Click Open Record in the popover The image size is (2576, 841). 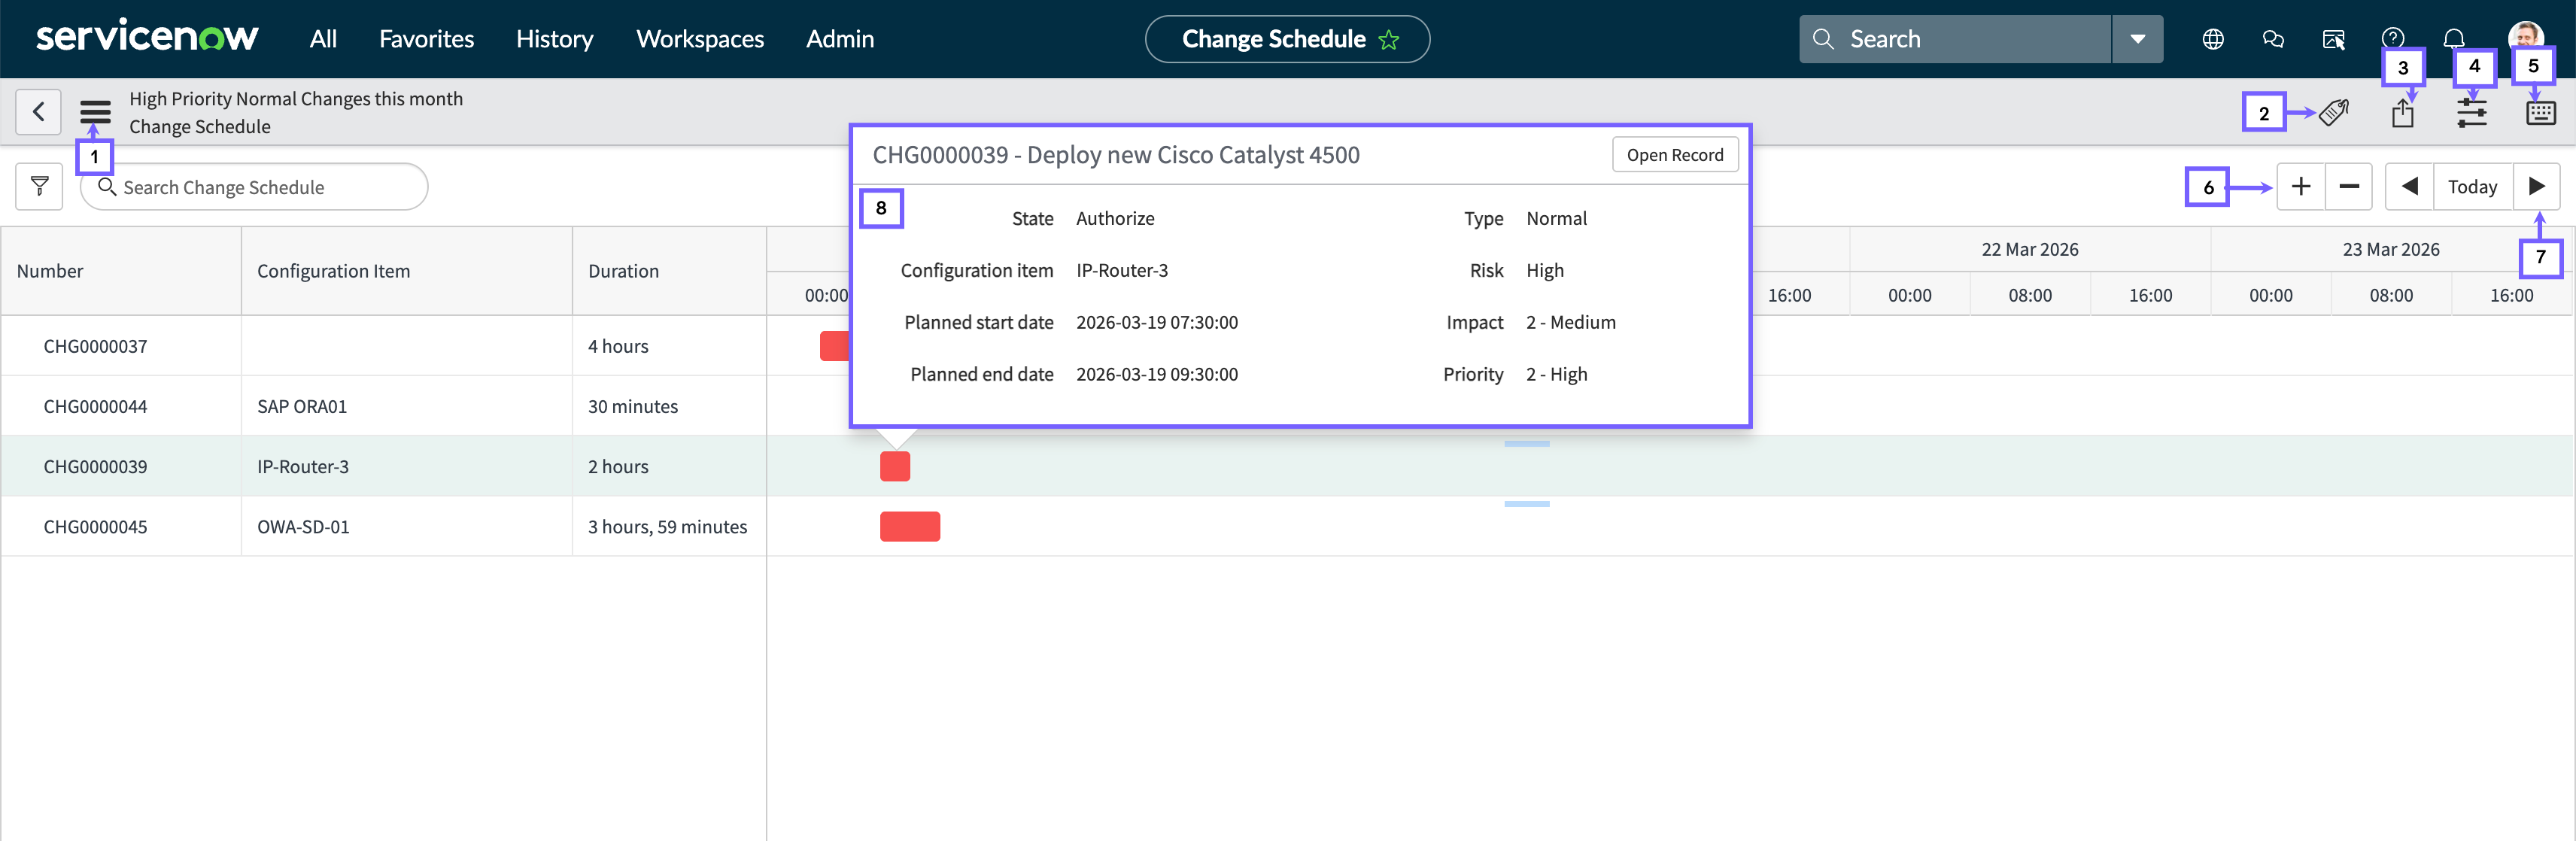(x=1675, y=155)
